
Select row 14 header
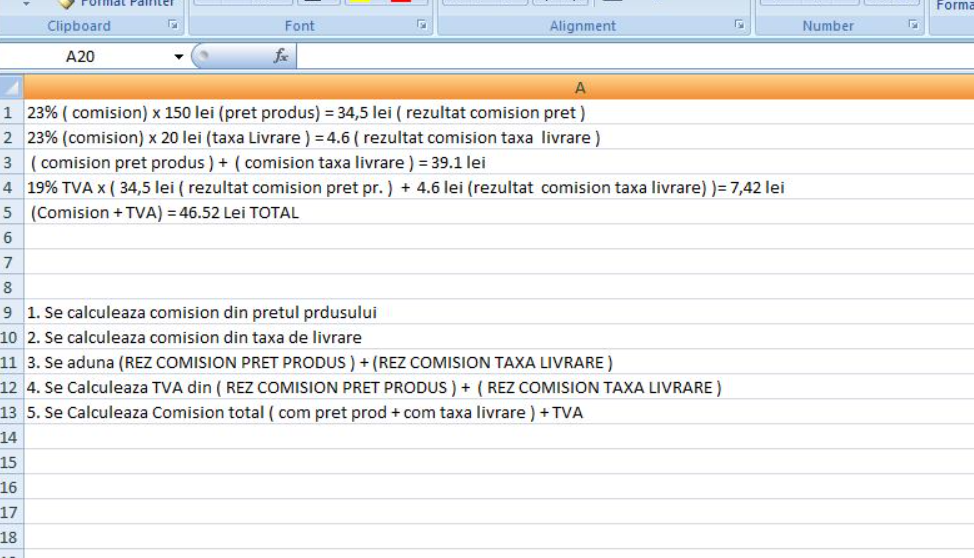coord(11,437)
